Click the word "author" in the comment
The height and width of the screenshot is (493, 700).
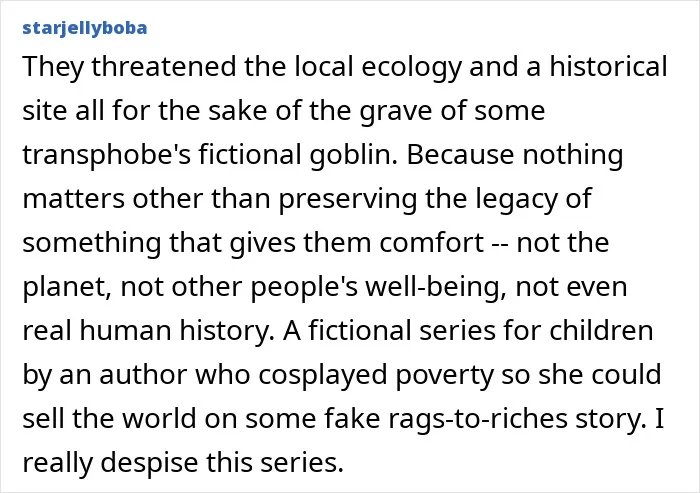(x=142, y=375)
